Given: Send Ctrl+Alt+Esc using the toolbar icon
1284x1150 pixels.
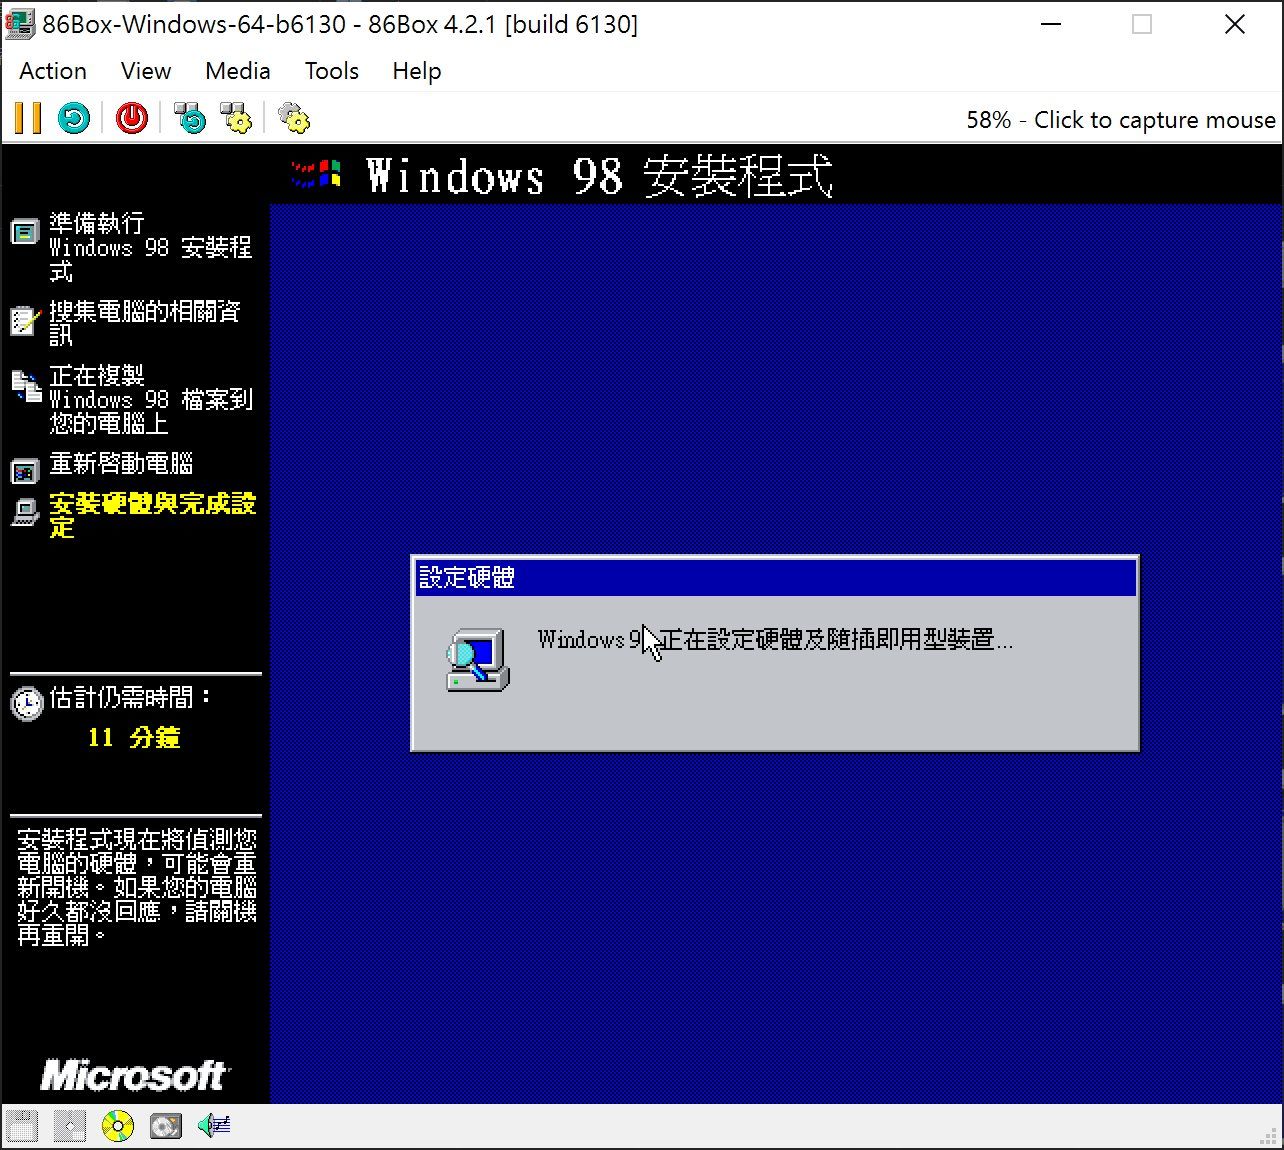Looking at the screenshot, I should (x=237, y=118).
